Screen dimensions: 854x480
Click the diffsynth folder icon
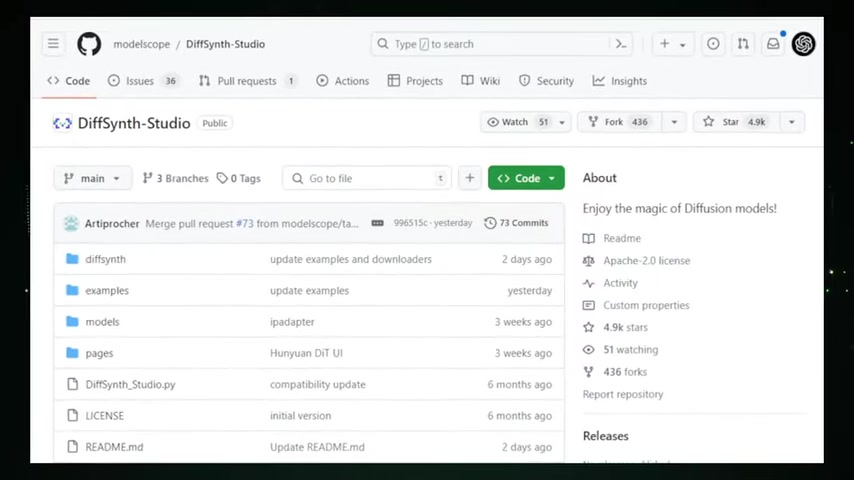click(72, 259)
